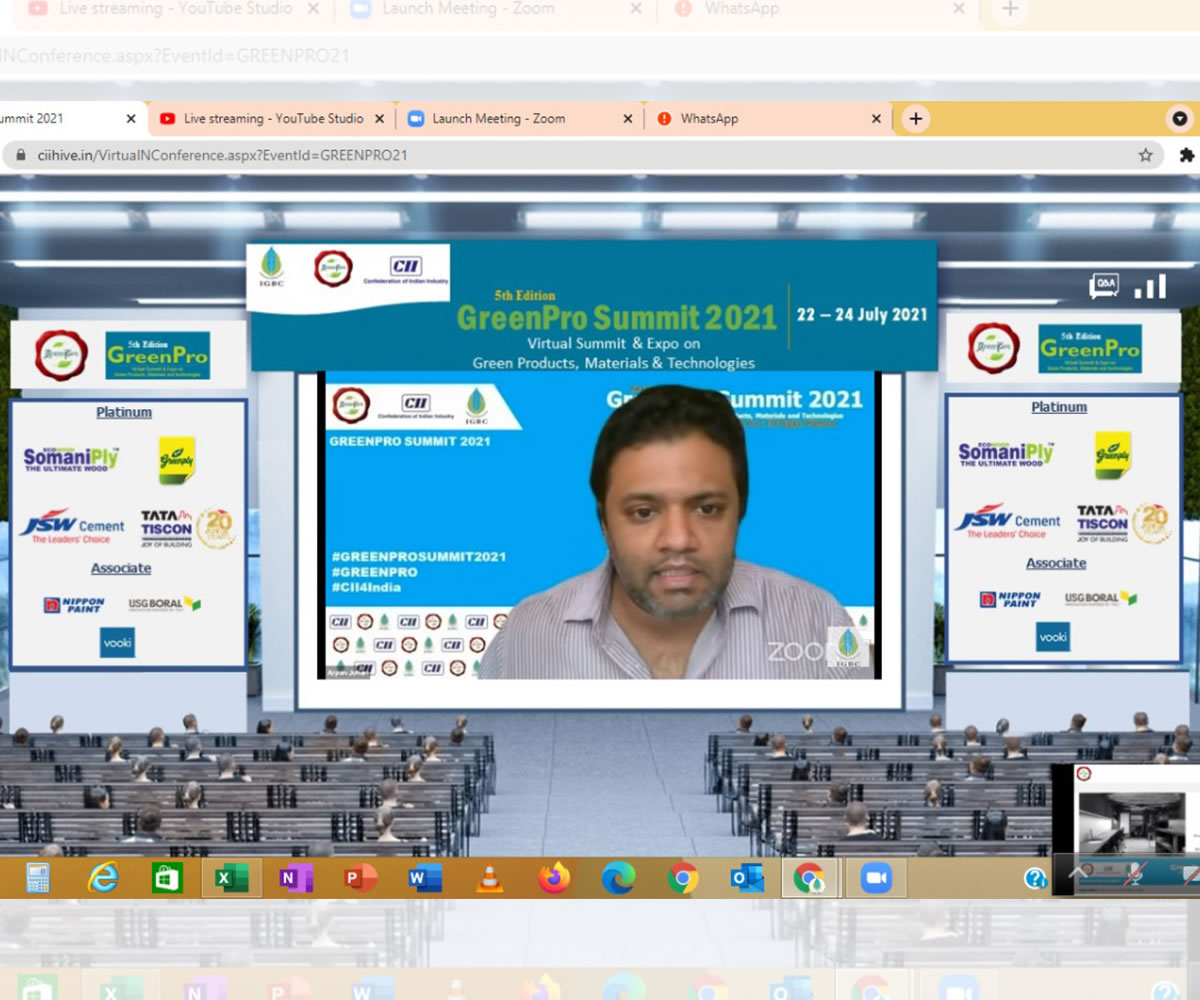Click Tata Tiscon logo on the left sponsor panel
The image size is (1200, 1000).
click(188, 527)
